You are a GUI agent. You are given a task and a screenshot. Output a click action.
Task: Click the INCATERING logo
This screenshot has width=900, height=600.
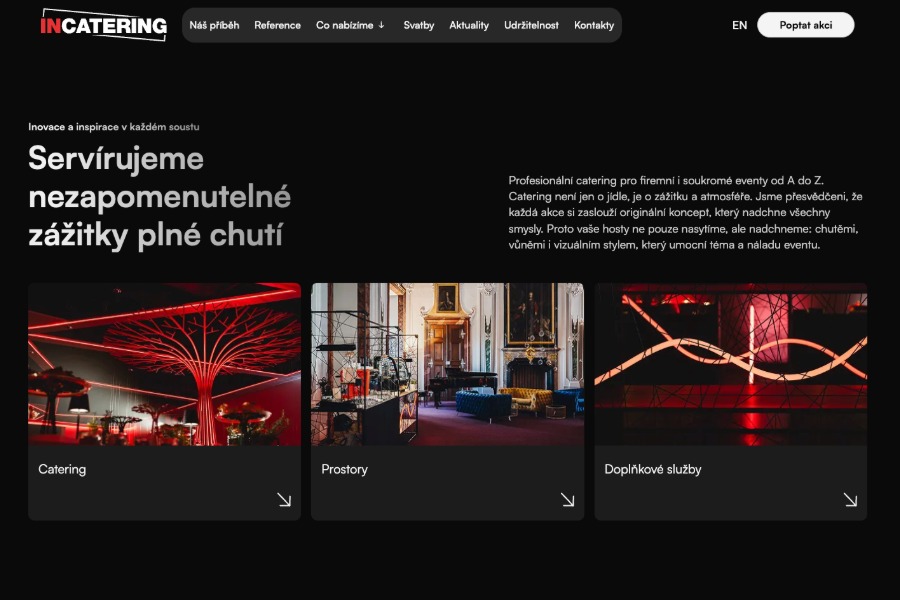104,25
